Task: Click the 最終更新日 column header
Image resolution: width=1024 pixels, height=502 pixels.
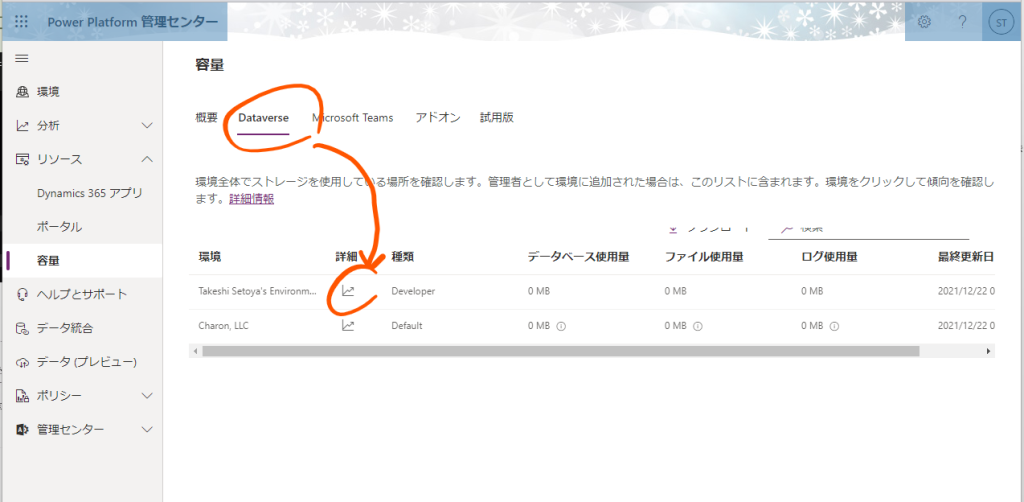Action: tap(966, 257)
